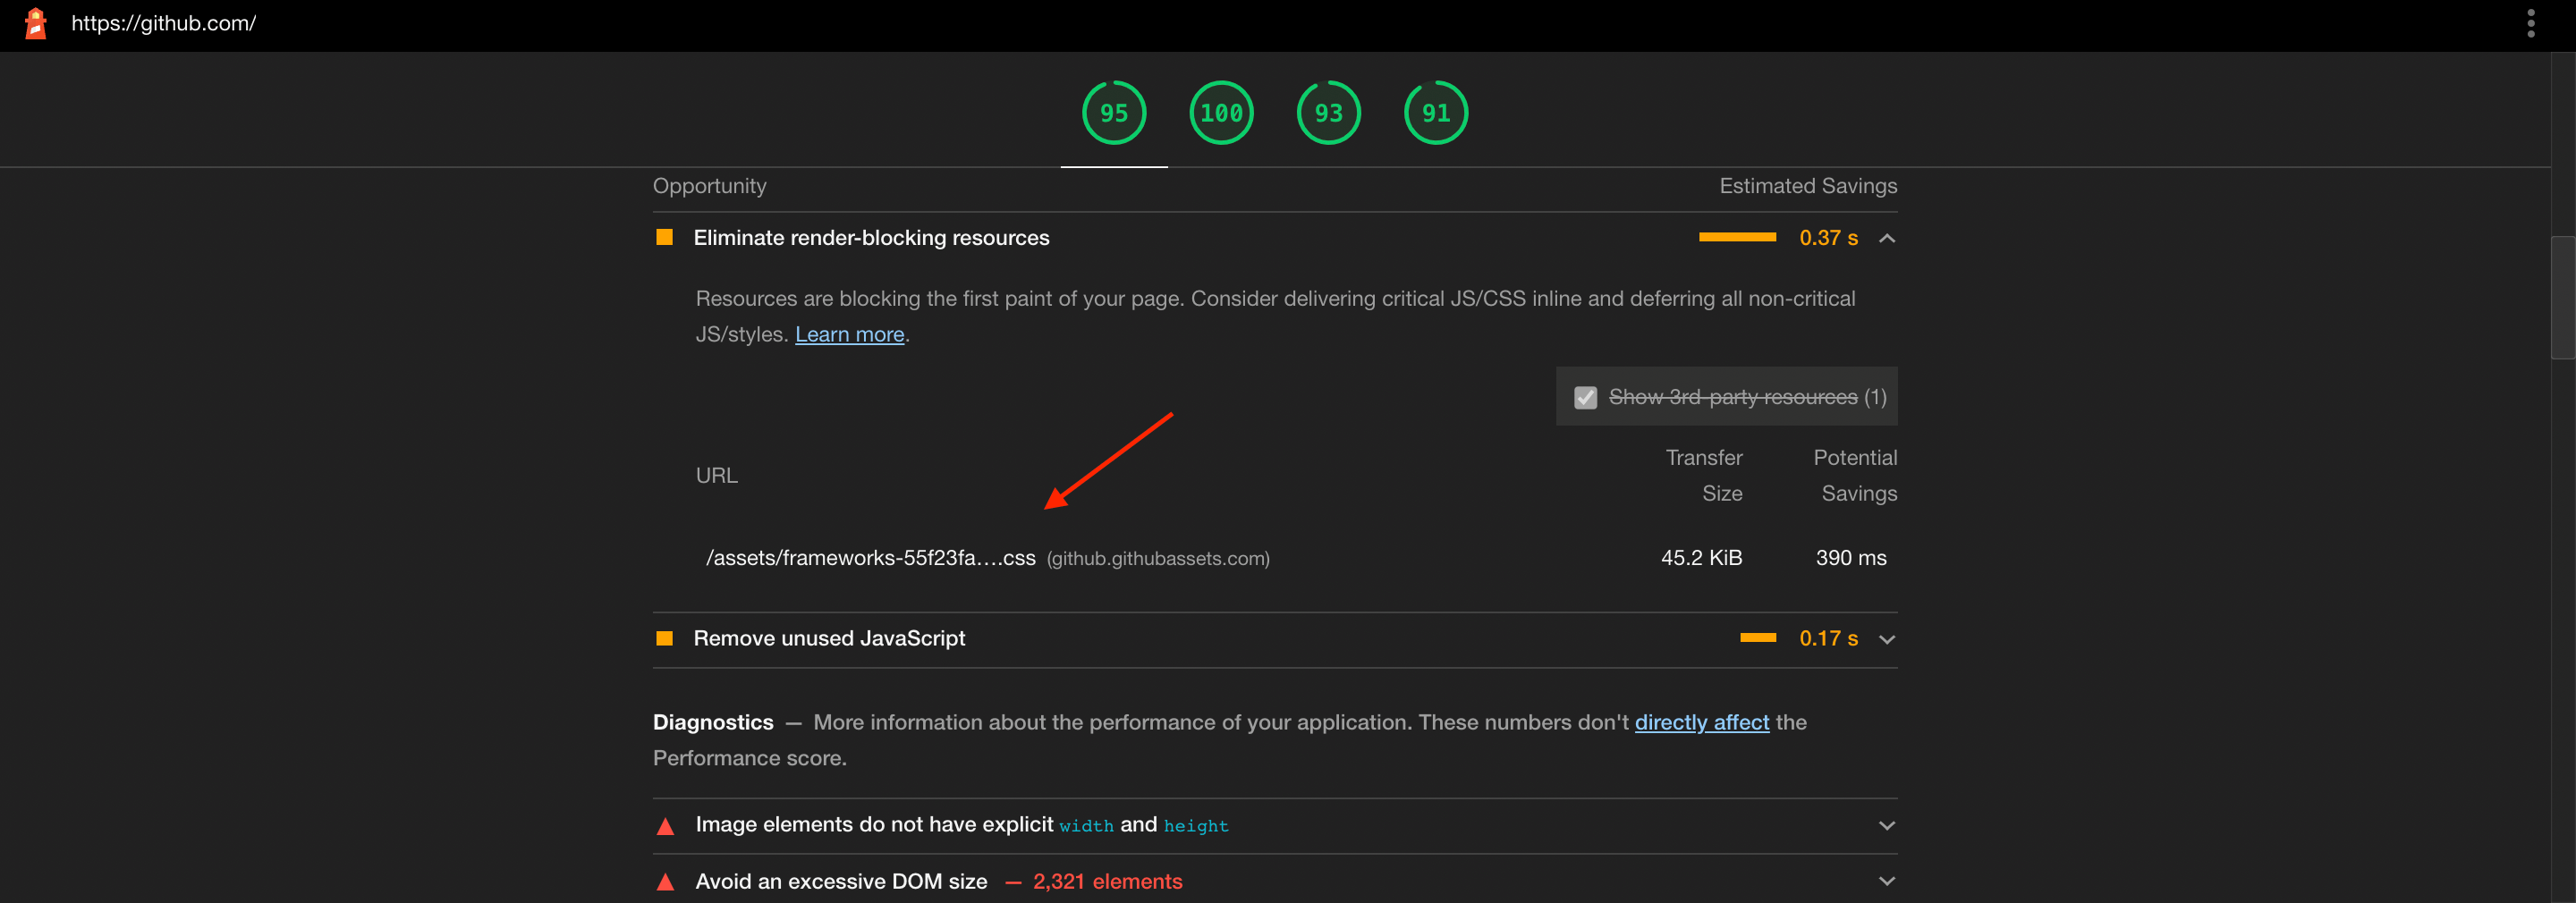Click the 0.37 s estimated savings value
The height and width of the screenshot is (903, 2576).
(1828, 238)
